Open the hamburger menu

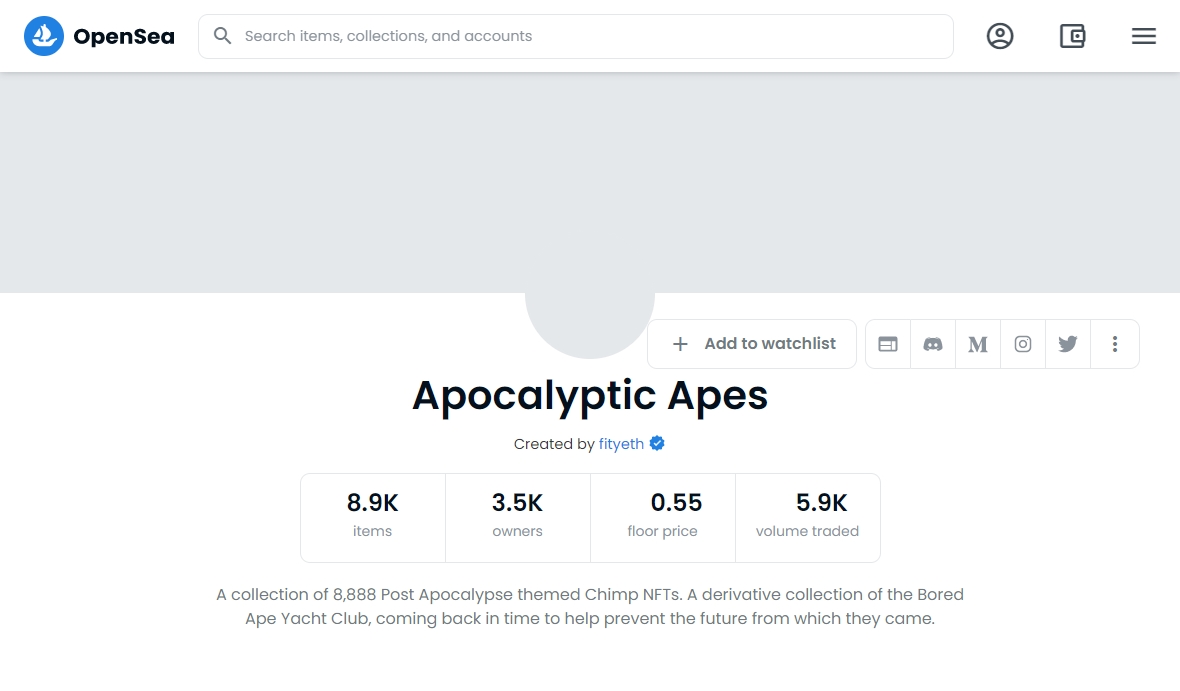(x=1143, y=36)
